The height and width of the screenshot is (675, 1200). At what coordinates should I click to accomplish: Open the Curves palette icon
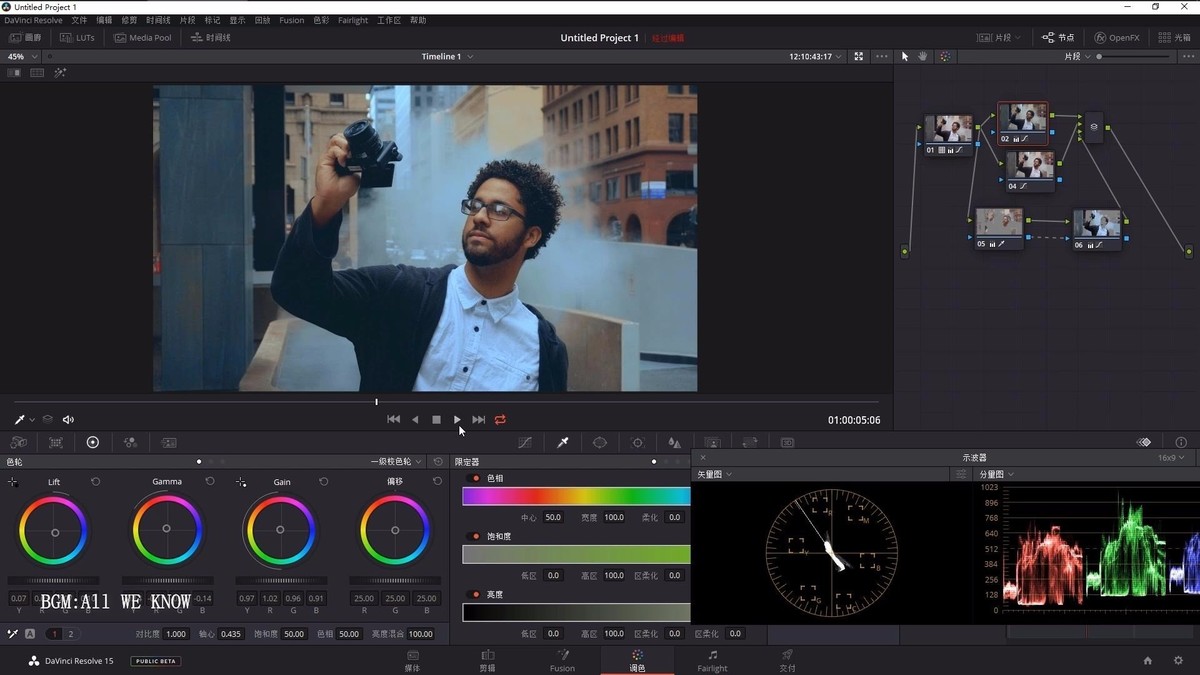pos(525,442)
